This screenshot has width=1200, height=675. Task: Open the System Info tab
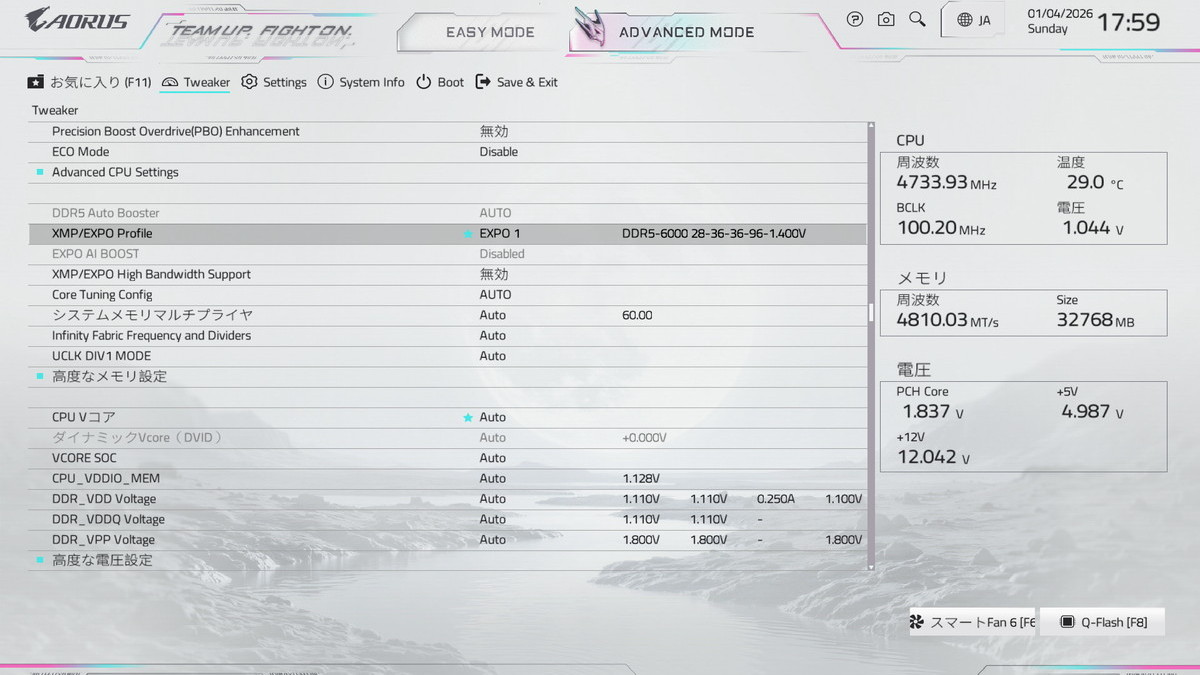[361, 82]
